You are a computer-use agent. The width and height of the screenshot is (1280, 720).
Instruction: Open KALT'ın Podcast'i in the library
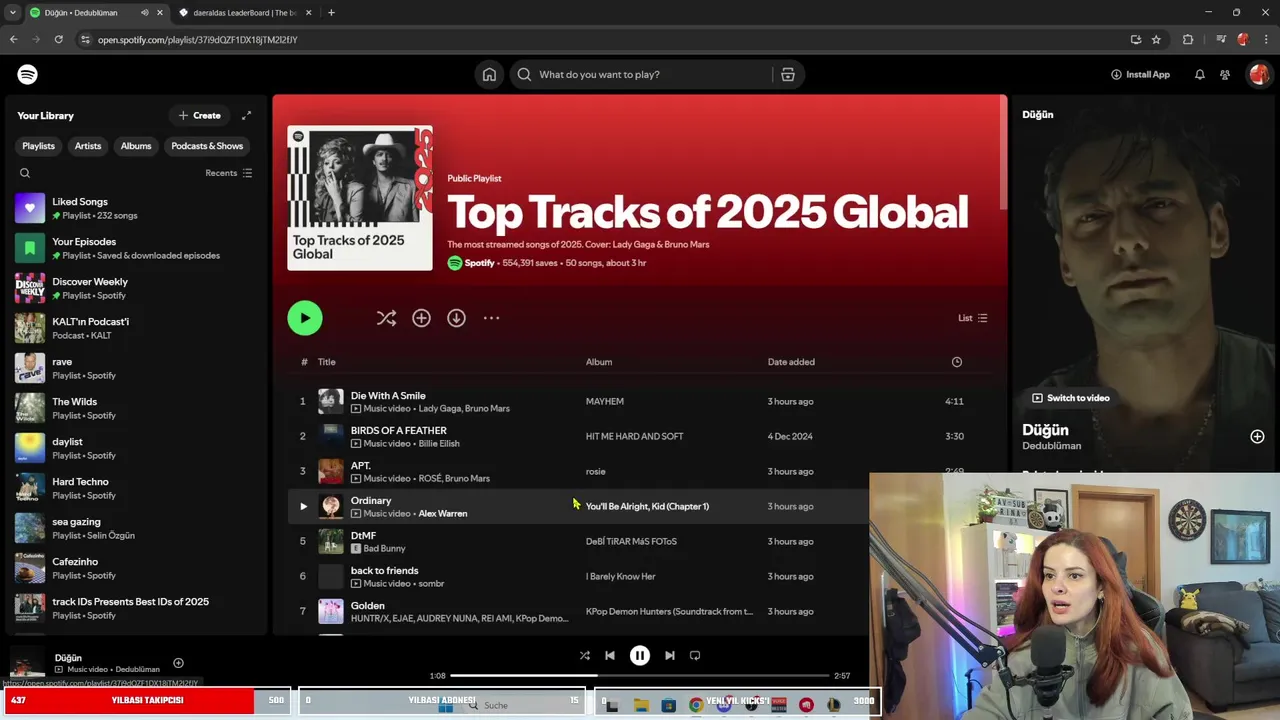tap(135, 328)
